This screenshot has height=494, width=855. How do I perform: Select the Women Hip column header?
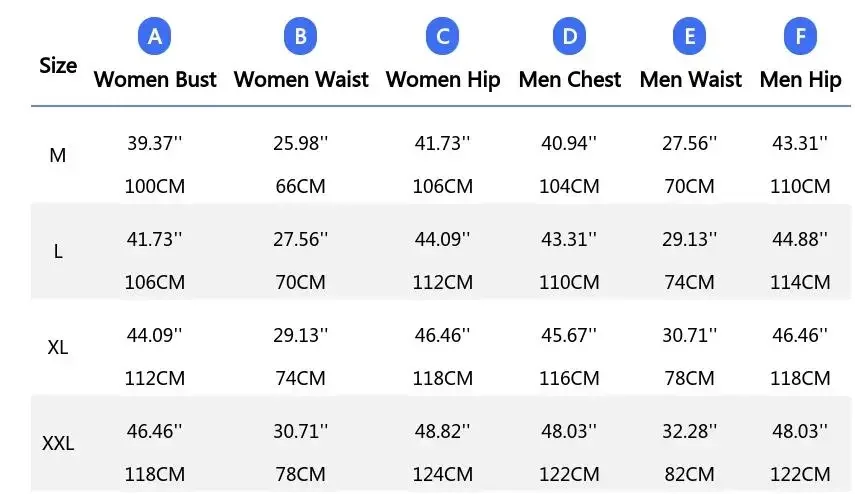click(442, 80)
